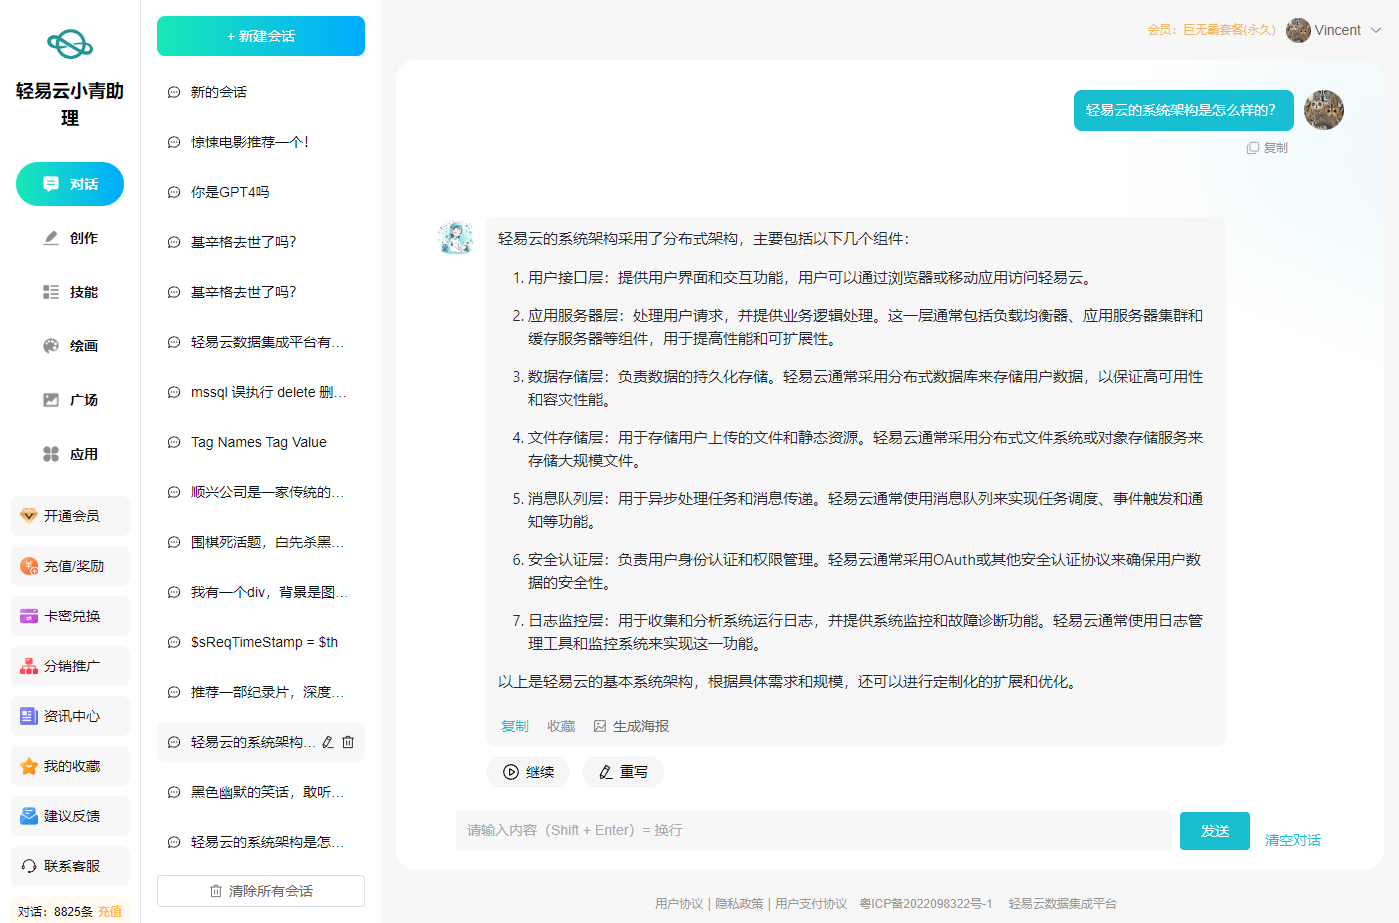The height and width of the screenshot is (923, 1399).
Task: Open 联系客服 customer service
Action: (70, 866)
